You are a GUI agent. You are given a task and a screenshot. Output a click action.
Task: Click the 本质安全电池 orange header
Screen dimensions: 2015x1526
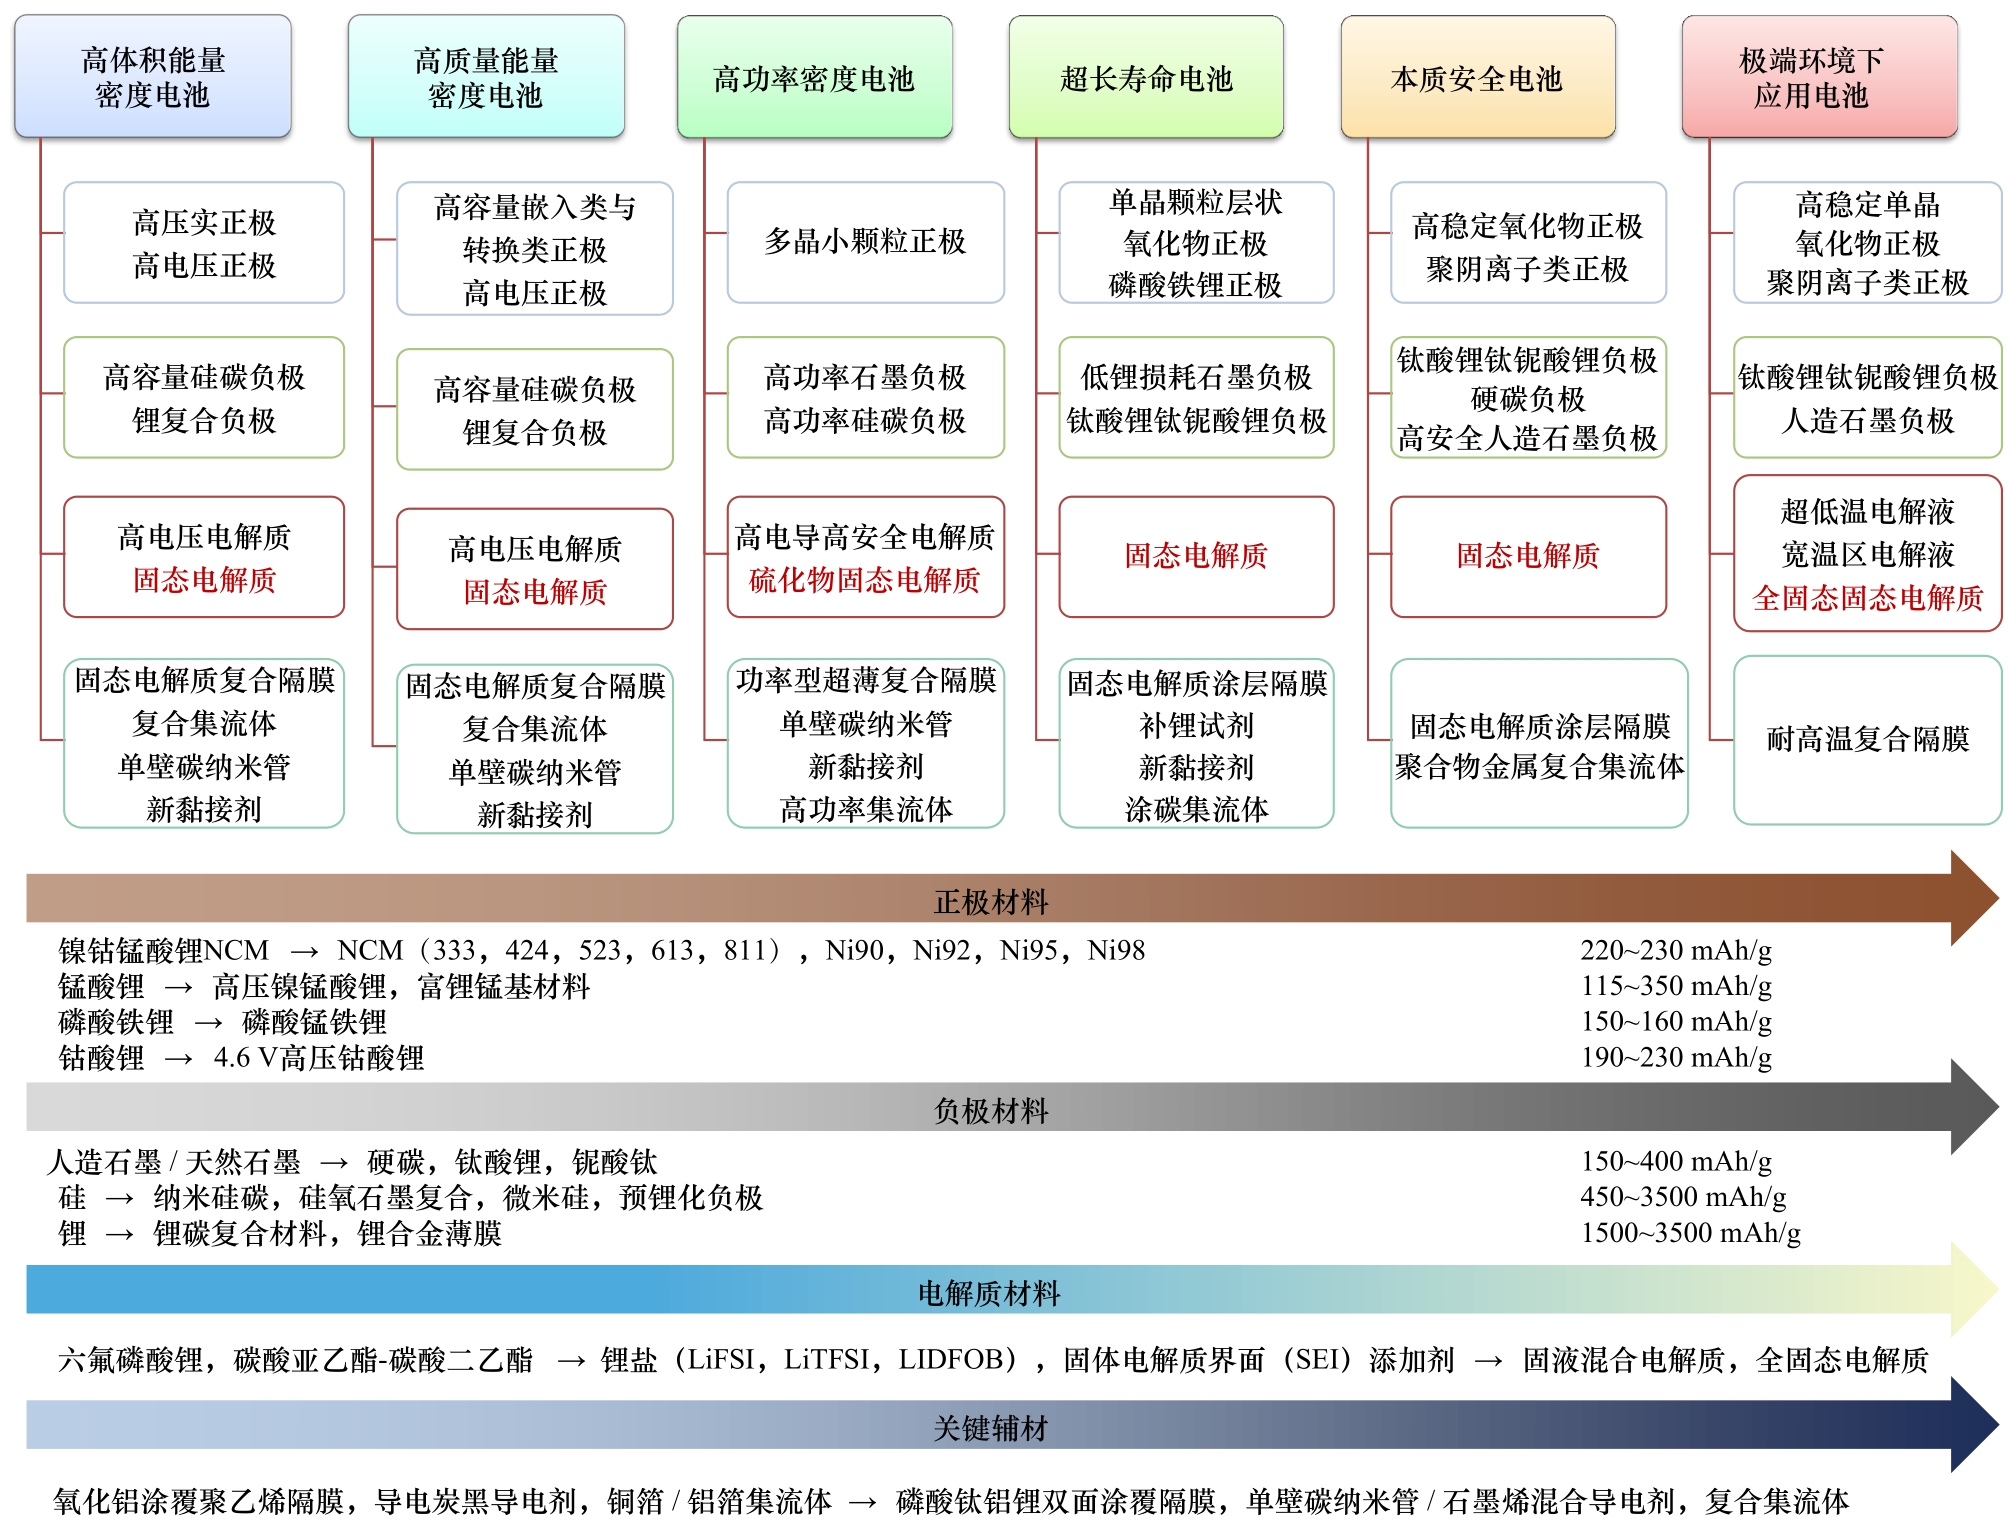click(x=1477, y=78)
